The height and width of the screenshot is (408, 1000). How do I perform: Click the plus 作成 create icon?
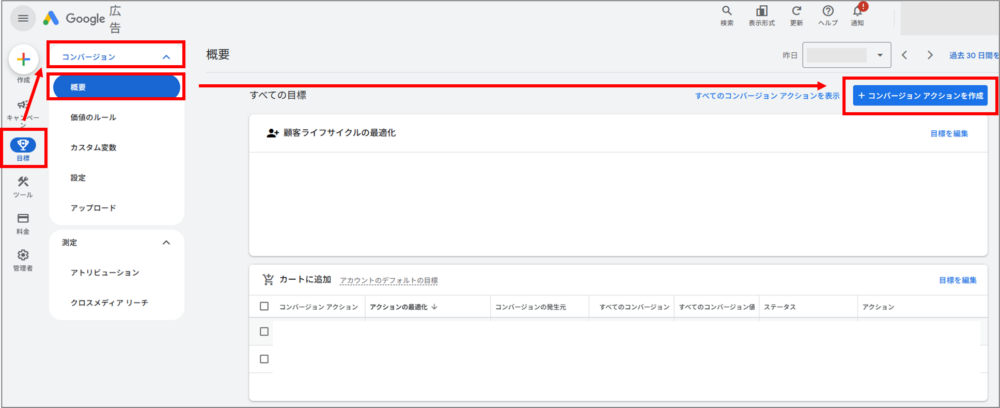24,59
